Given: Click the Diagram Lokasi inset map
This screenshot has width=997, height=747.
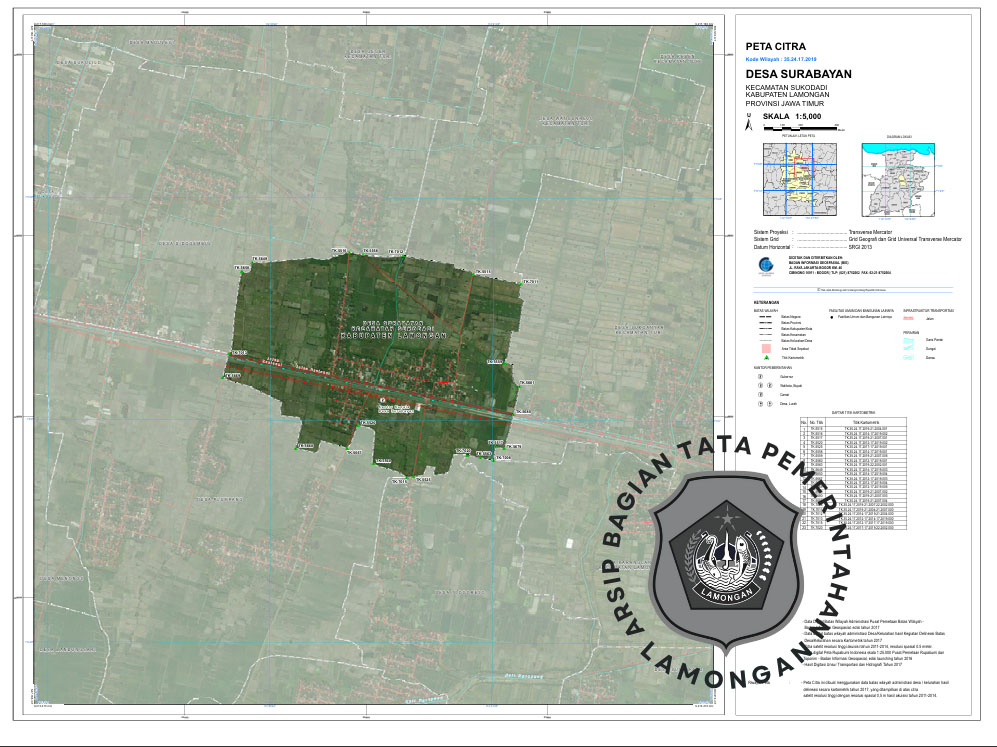Looking at the screenshot, I should point(900,179).
